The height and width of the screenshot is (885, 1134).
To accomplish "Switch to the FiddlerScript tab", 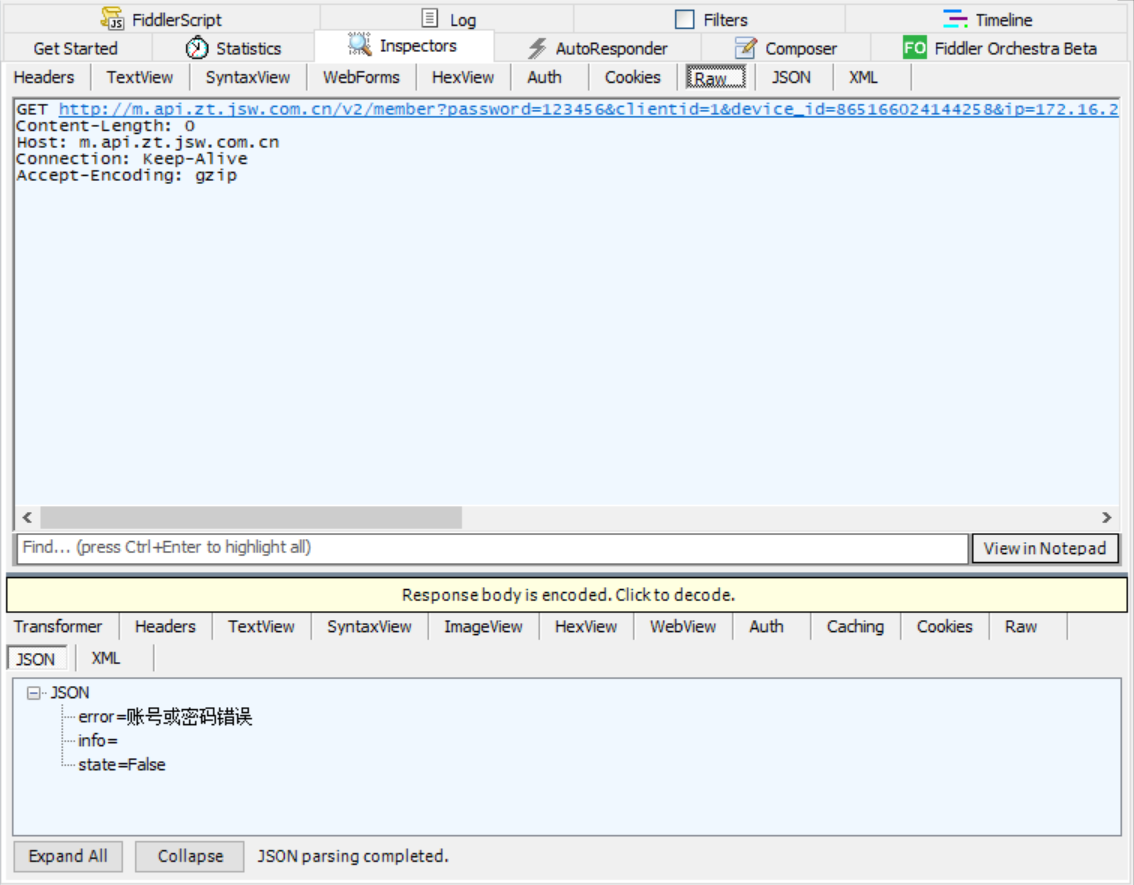I will click(163, 20).
